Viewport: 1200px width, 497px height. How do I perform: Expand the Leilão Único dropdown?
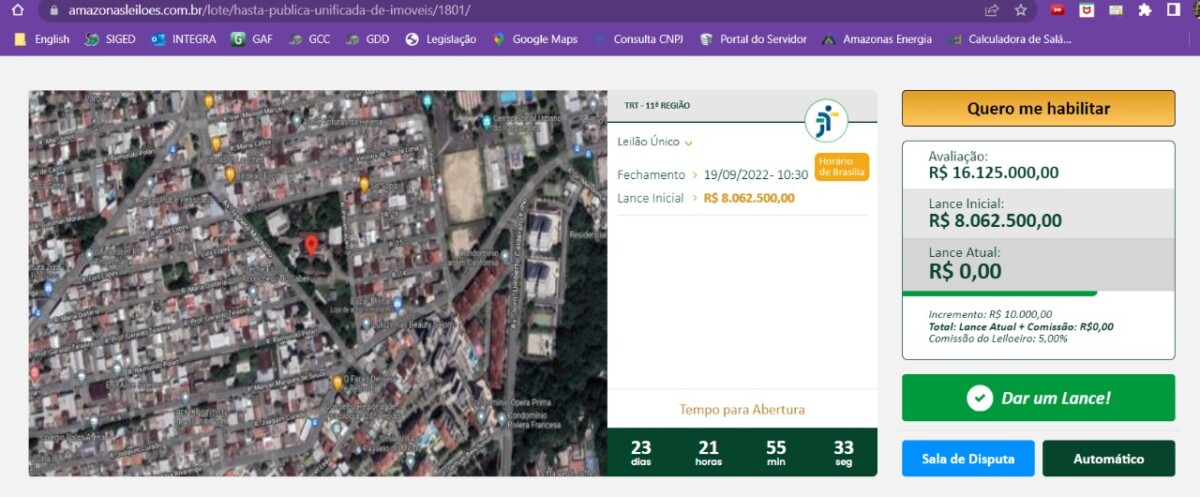point(688,143)
